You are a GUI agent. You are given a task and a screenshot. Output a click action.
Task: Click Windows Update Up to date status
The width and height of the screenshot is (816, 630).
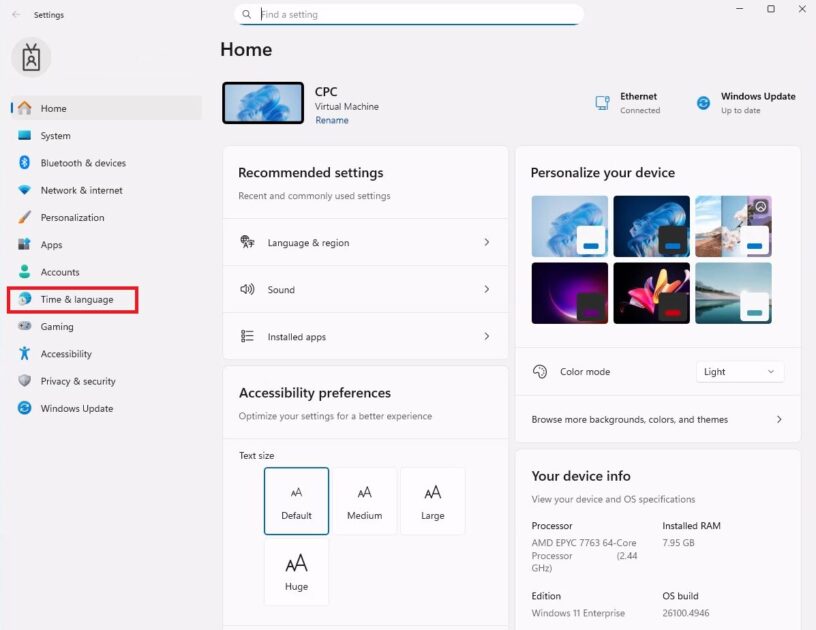(746, 103)
